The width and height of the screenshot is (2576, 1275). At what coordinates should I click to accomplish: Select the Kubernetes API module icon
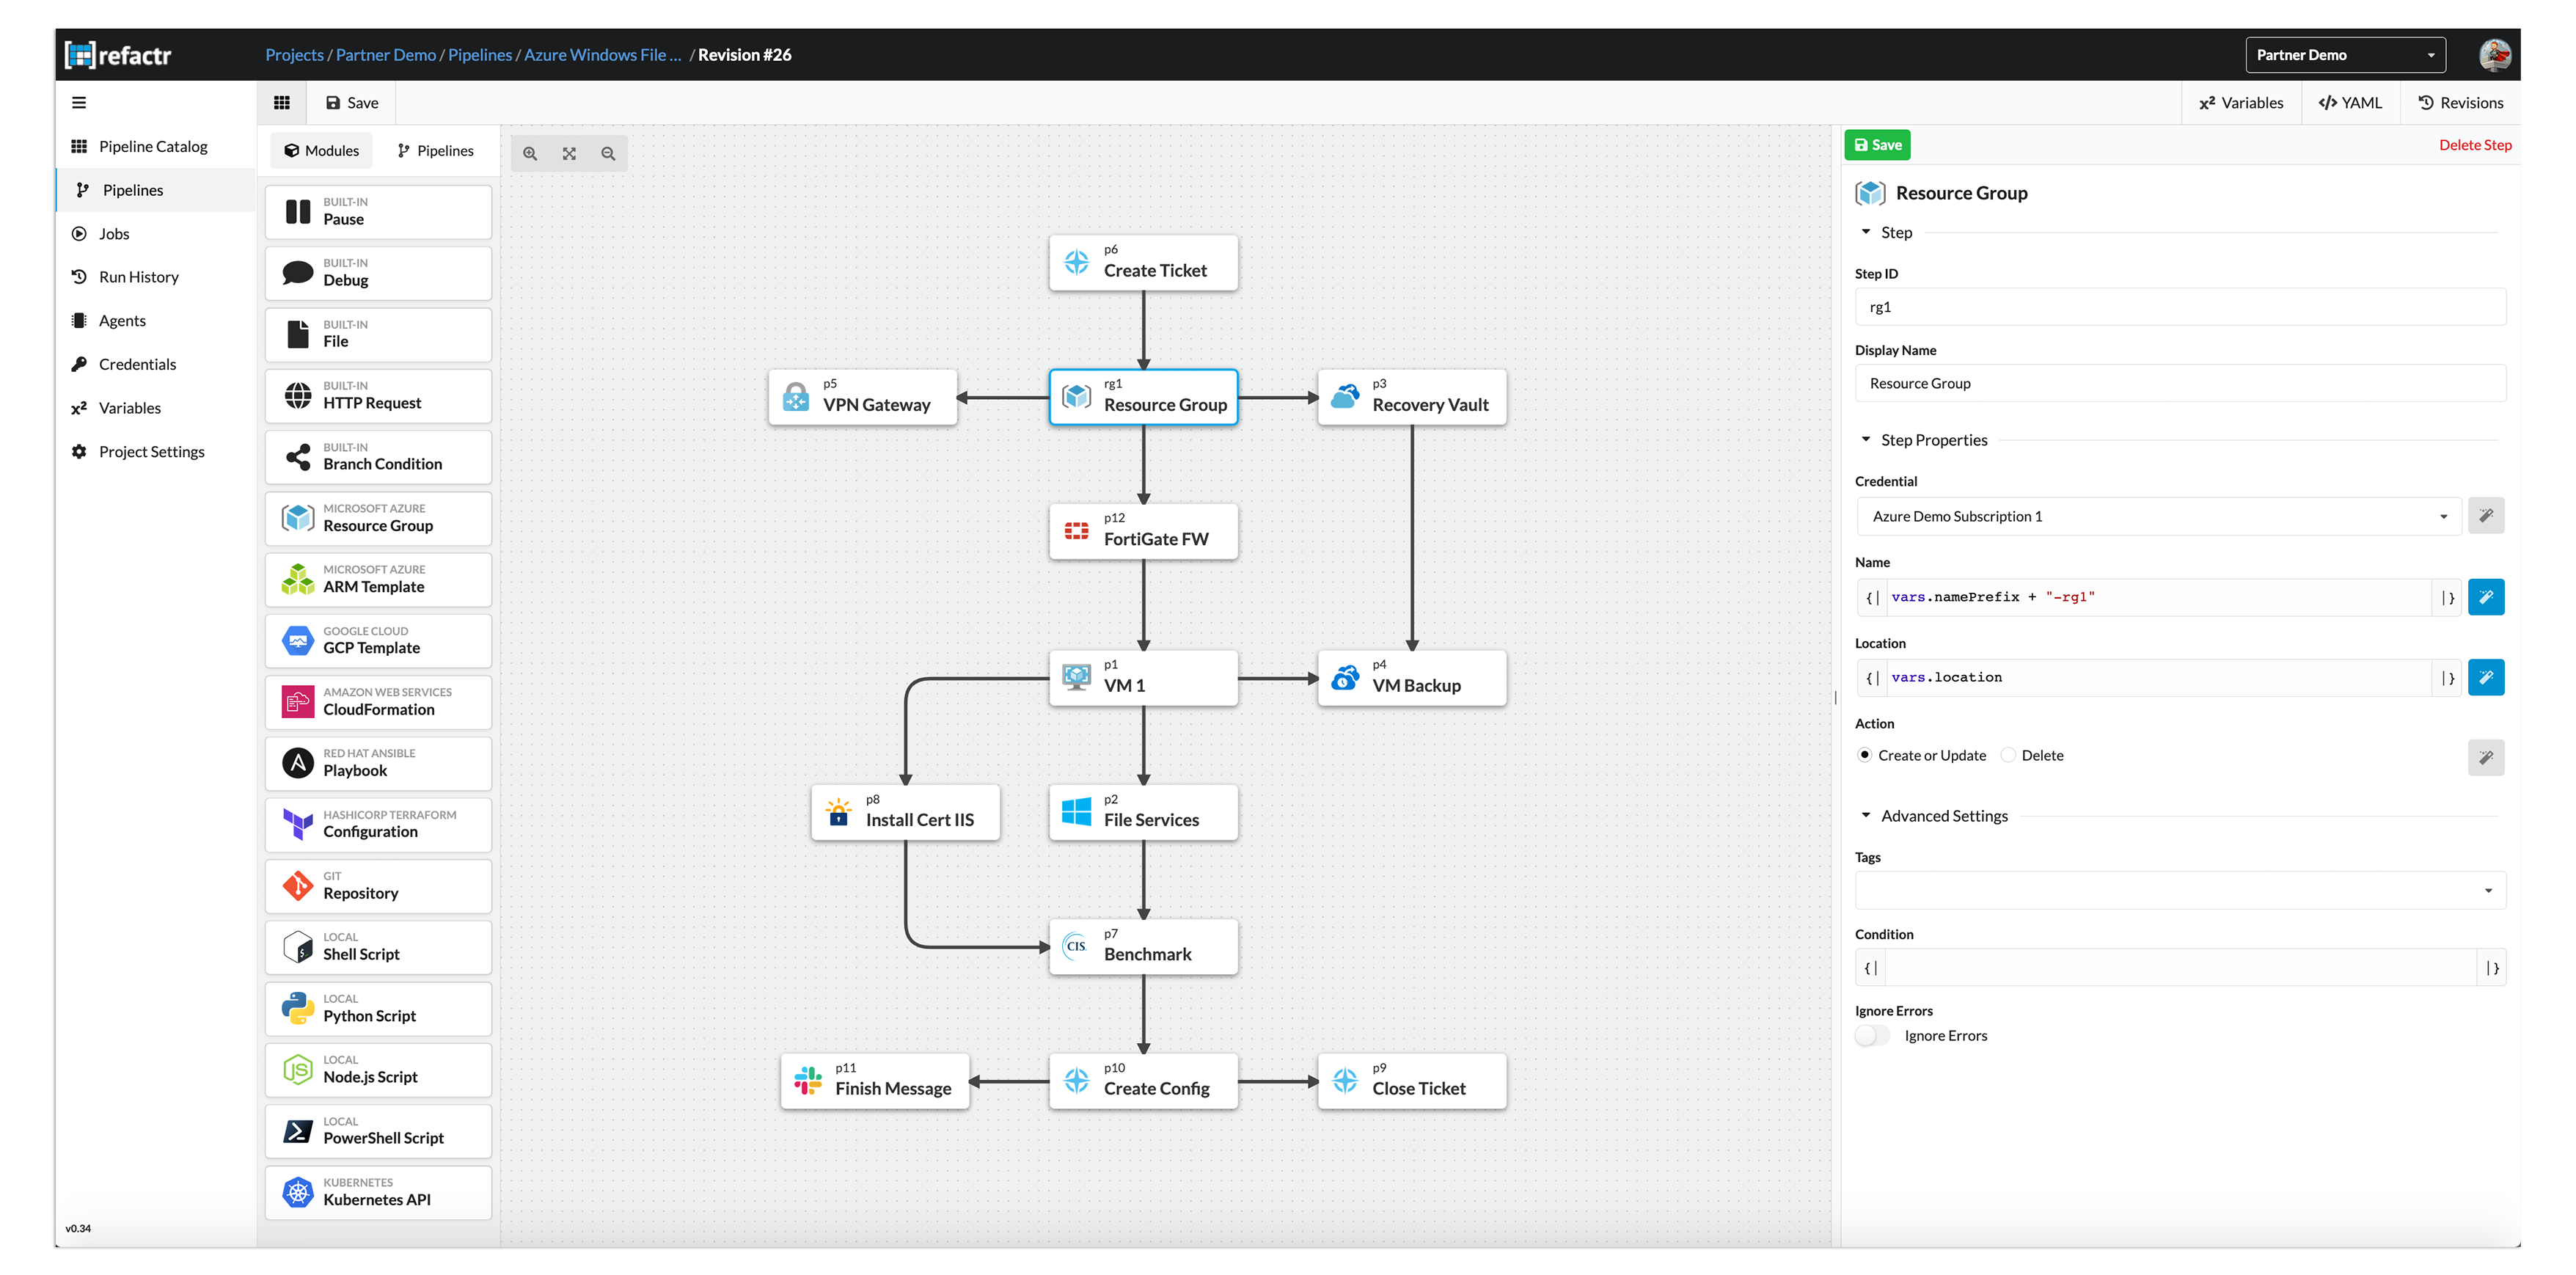click(x=298, y=1191)
